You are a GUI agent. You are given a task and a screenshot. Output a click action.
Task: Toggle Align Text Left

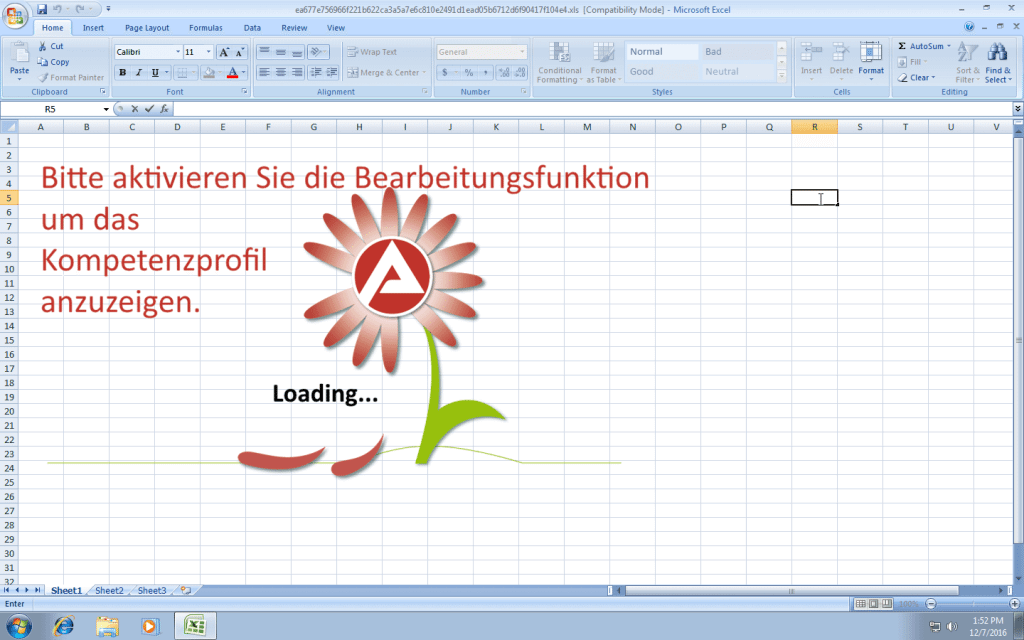coord(264,72)
